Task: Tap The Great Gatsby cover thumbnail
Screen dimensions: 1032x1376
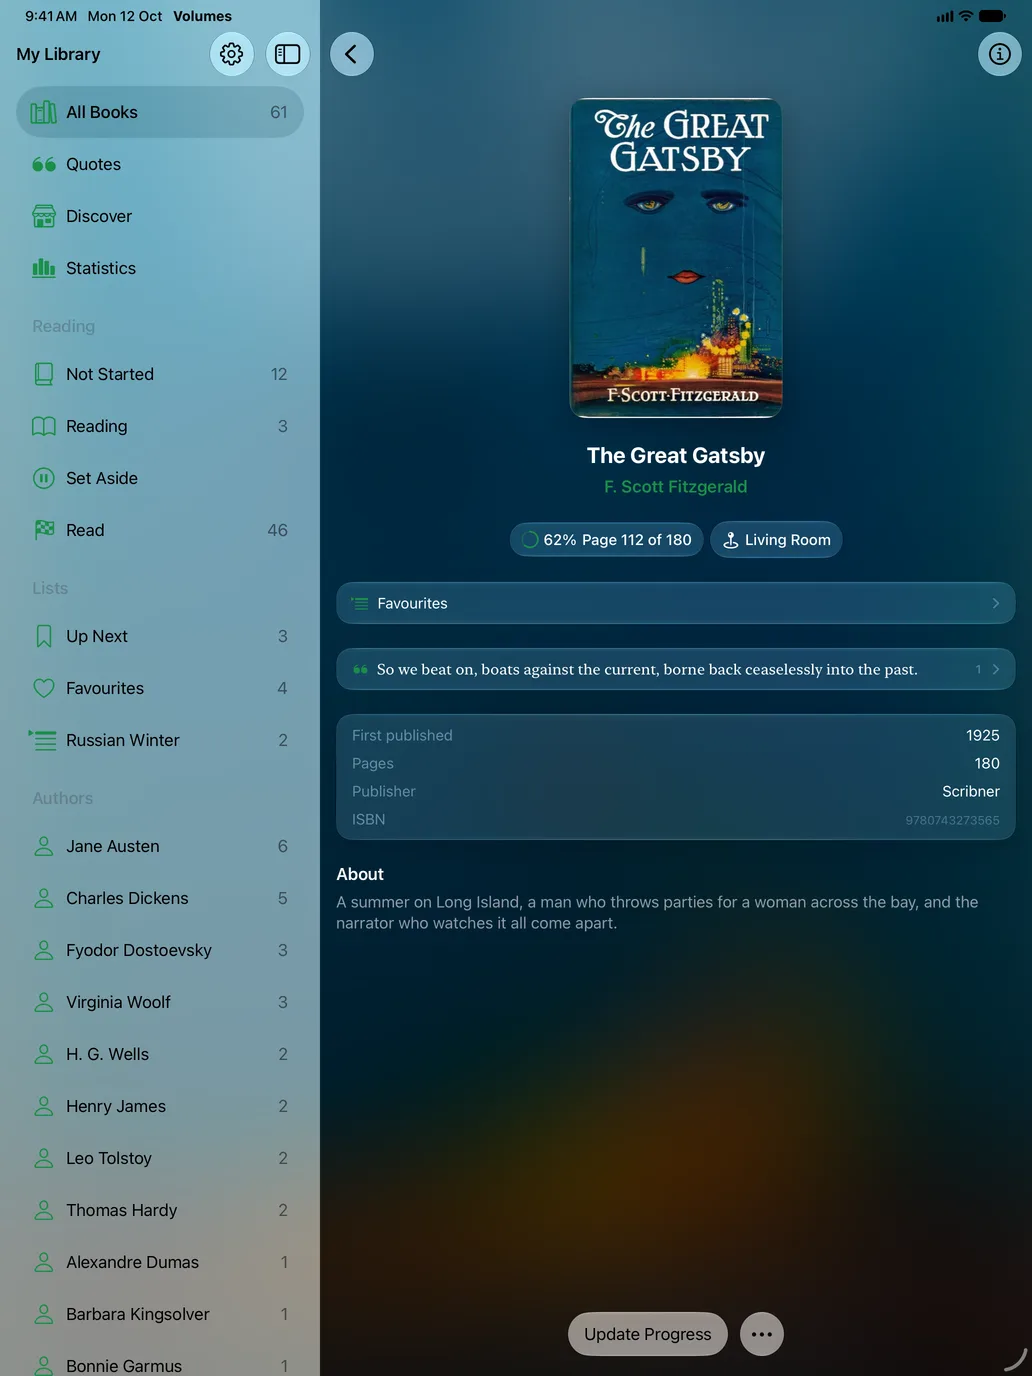Action: click(676, 258)
